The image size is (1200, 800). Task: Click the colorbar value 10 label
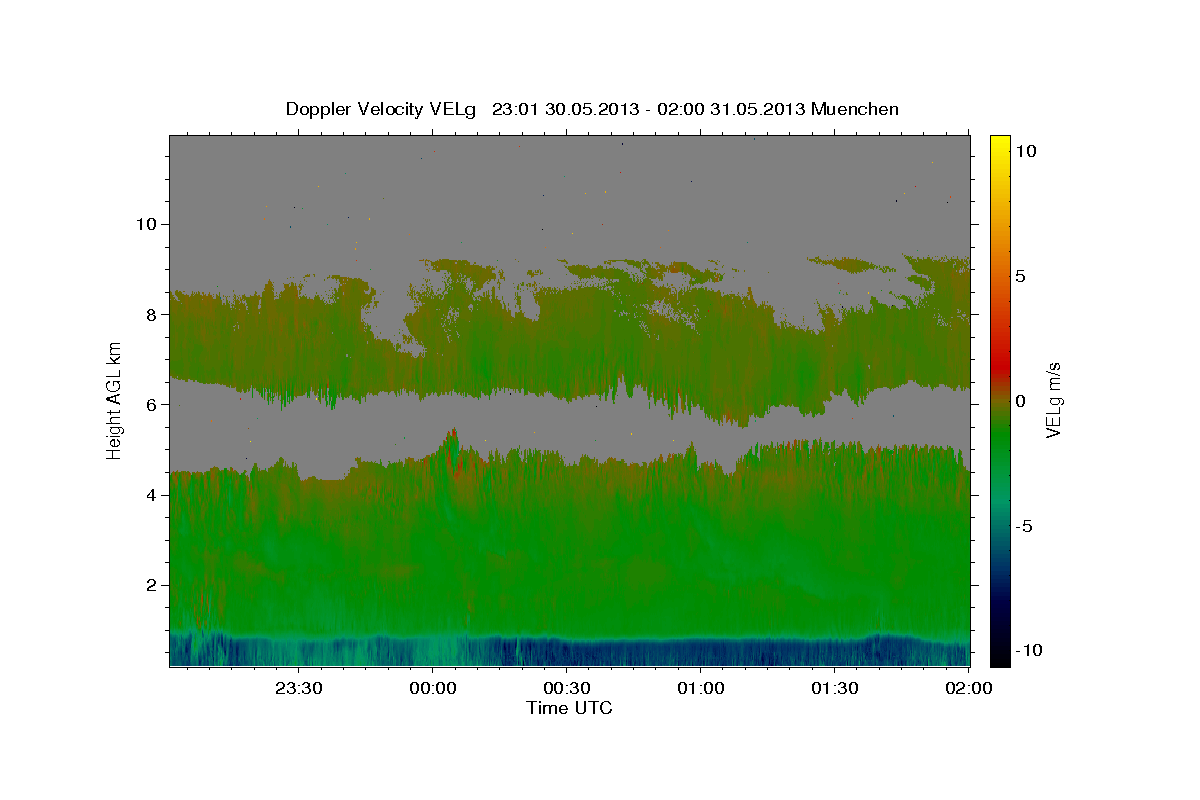[x=1025, y=151]
